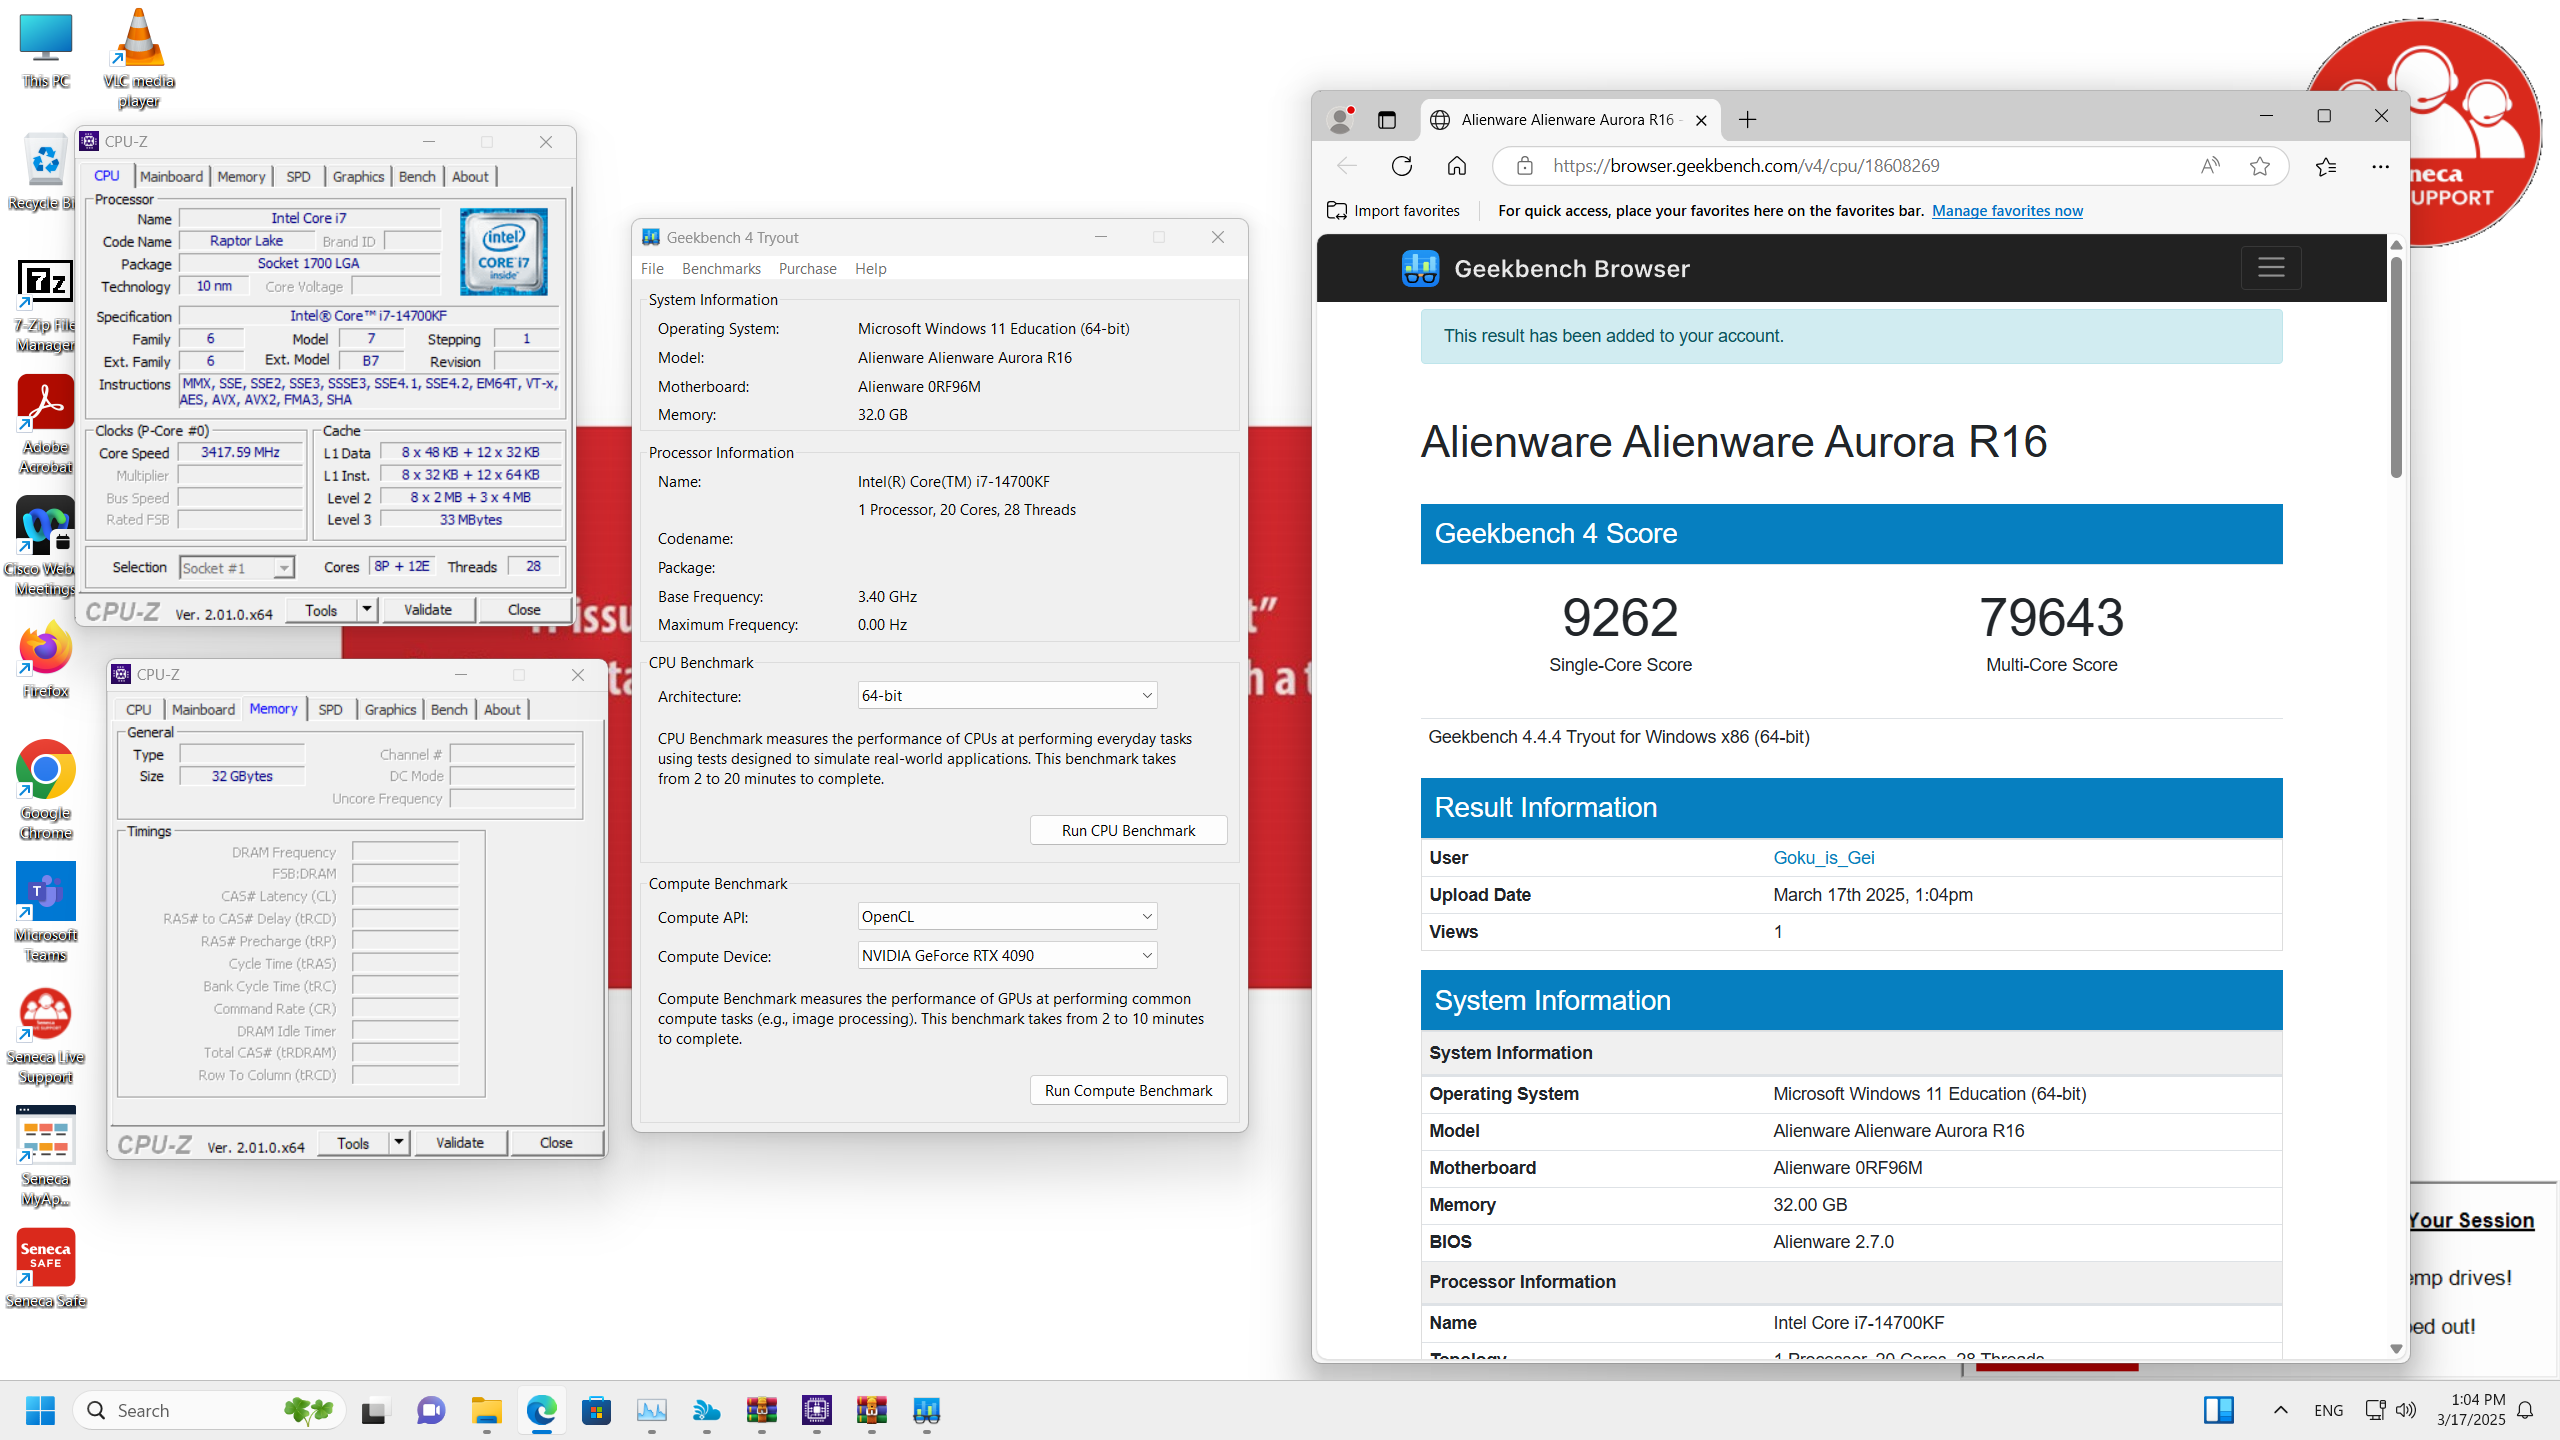This screenshot has height=1440, width=2560.
Task: Open the File menu in Geekbench
Action: click(x=652, y=268)
